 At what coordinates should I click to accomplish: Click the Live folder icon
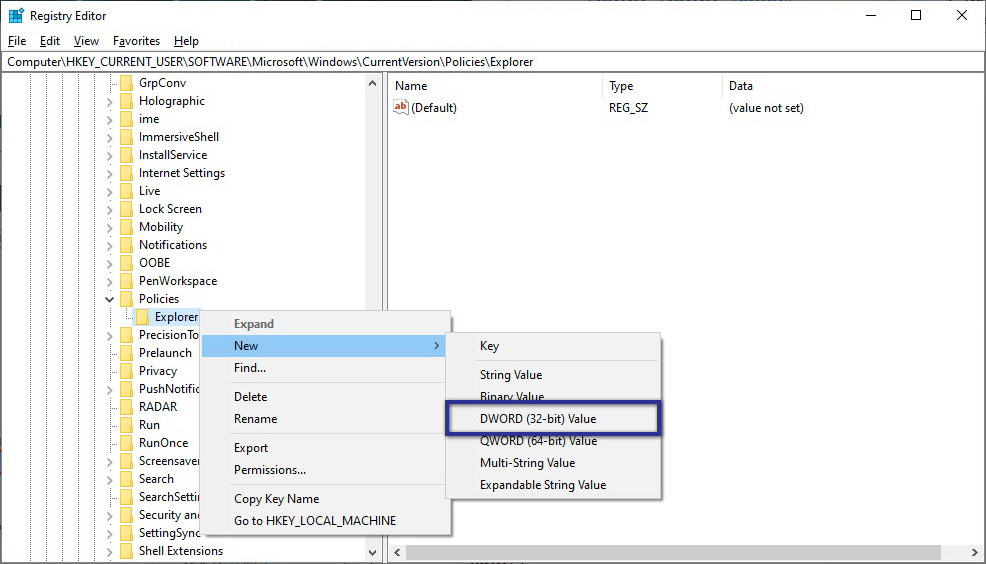(x=126, y=191)
